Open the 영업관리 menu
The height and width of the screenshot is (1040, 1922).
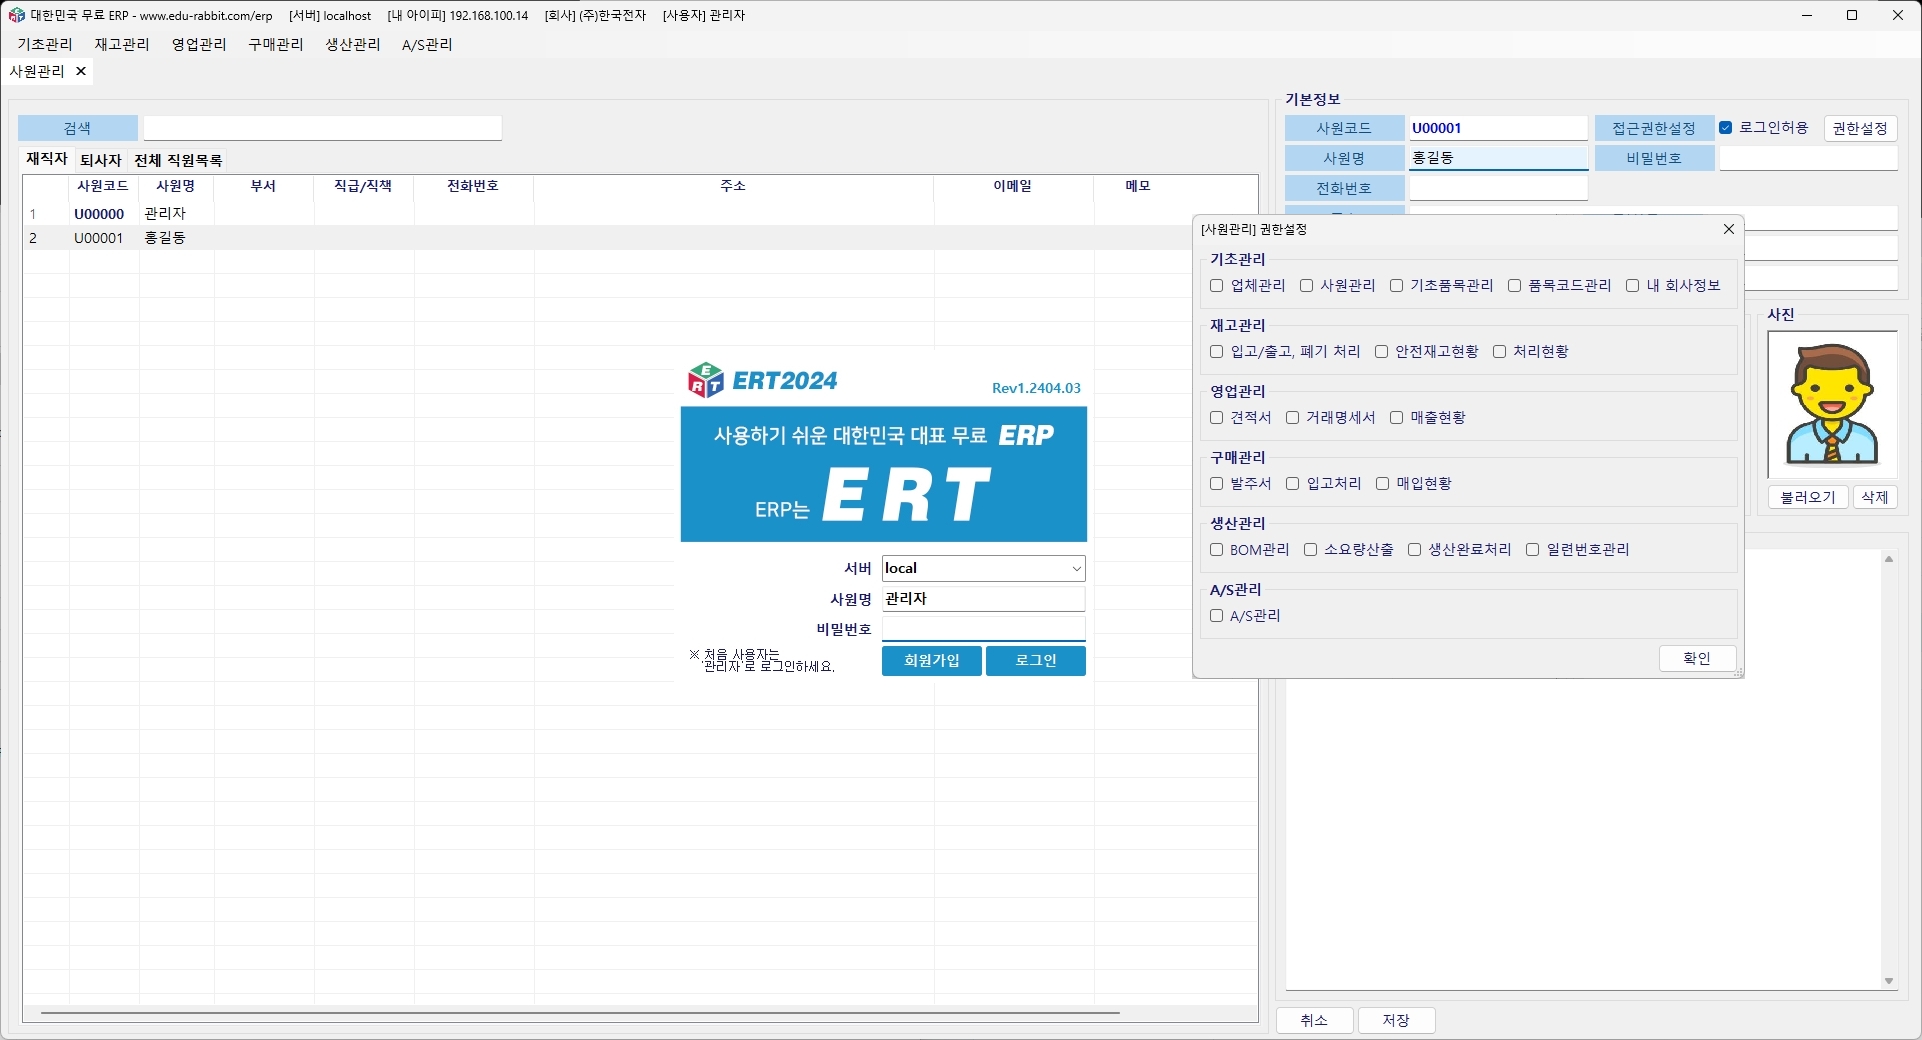click(198, 44)
